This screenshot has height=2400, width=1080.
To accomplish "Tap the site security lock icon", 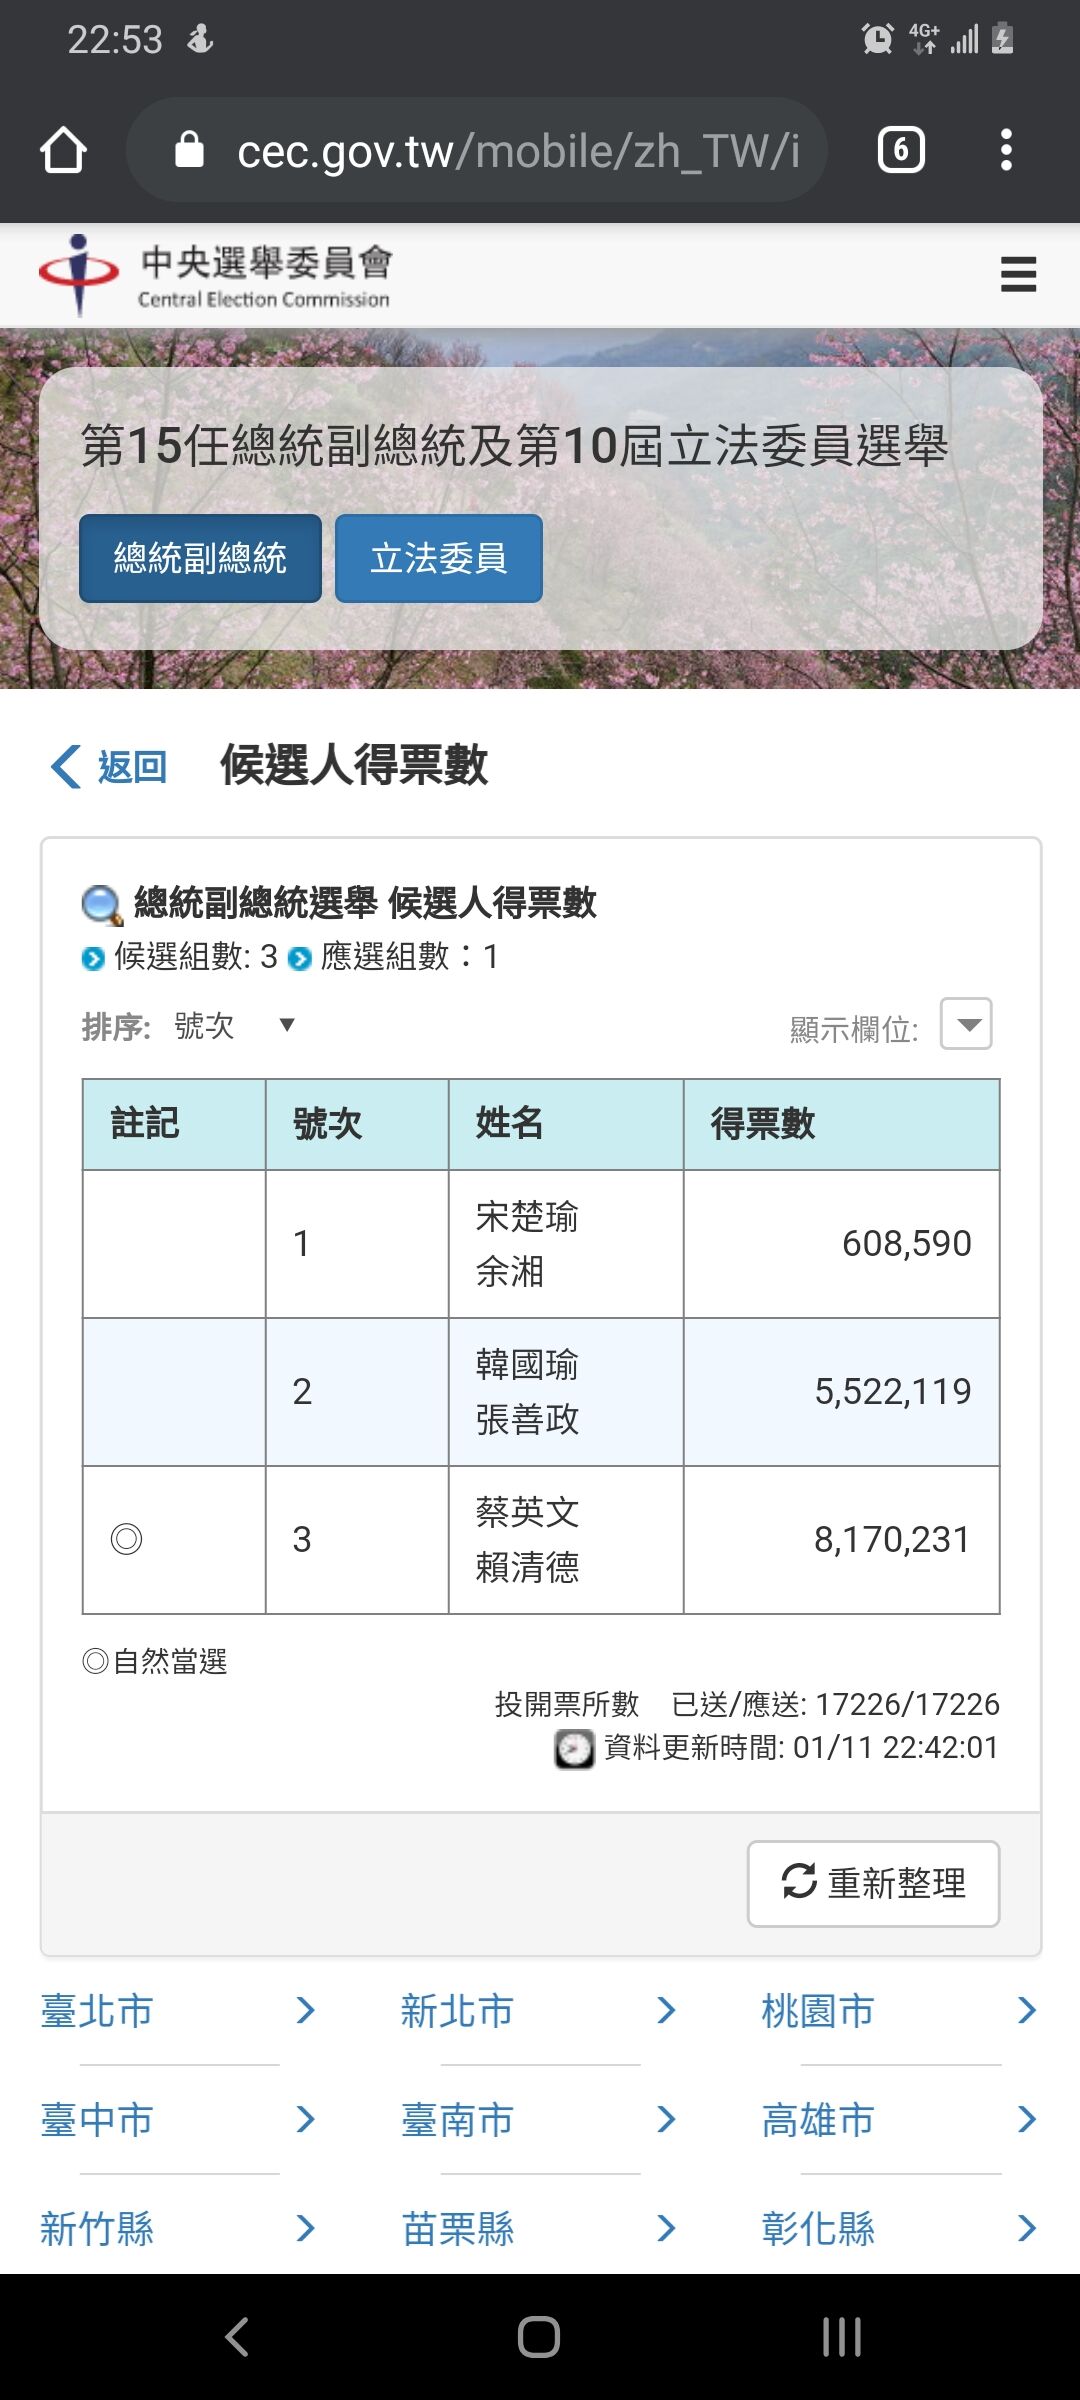I will coord(189,150).
